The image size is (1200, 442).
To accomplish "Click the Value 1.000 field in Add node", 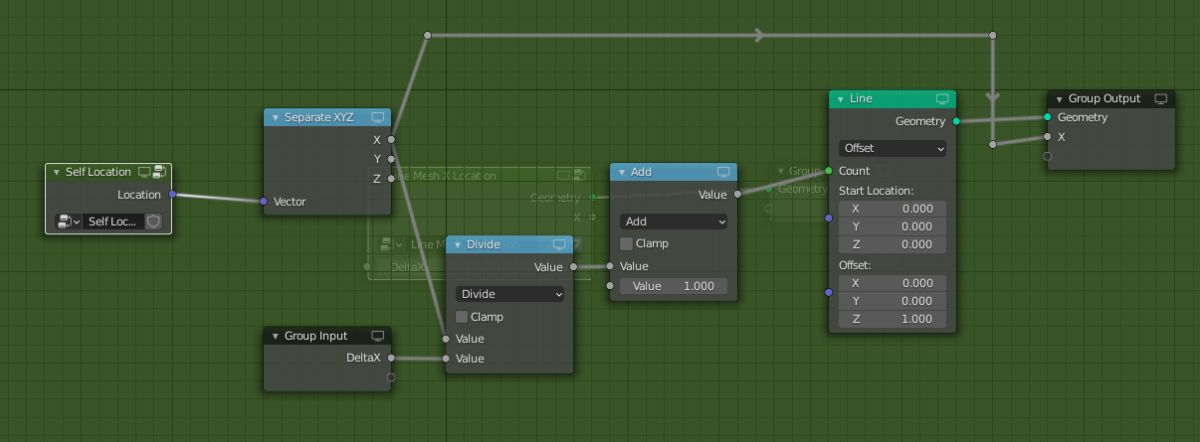I will 674,286.
